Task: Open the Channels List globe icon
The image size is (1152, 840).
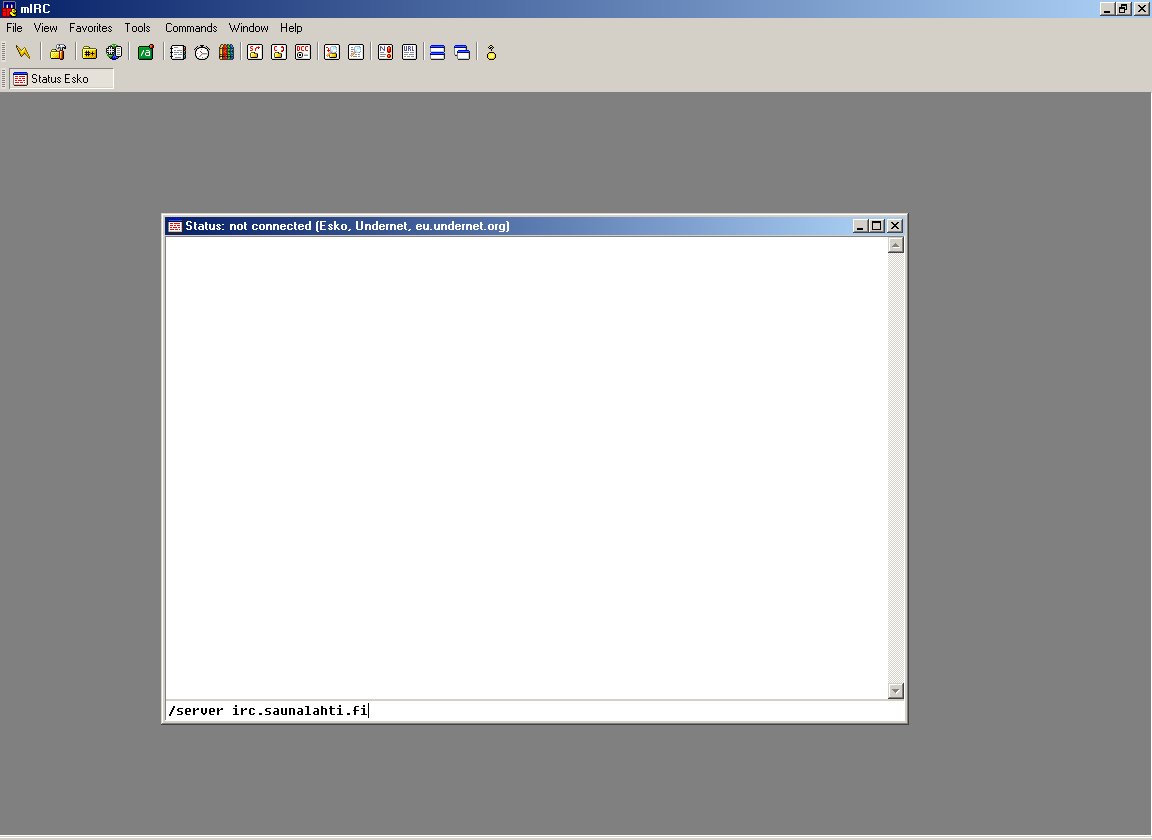Action: 114,52
